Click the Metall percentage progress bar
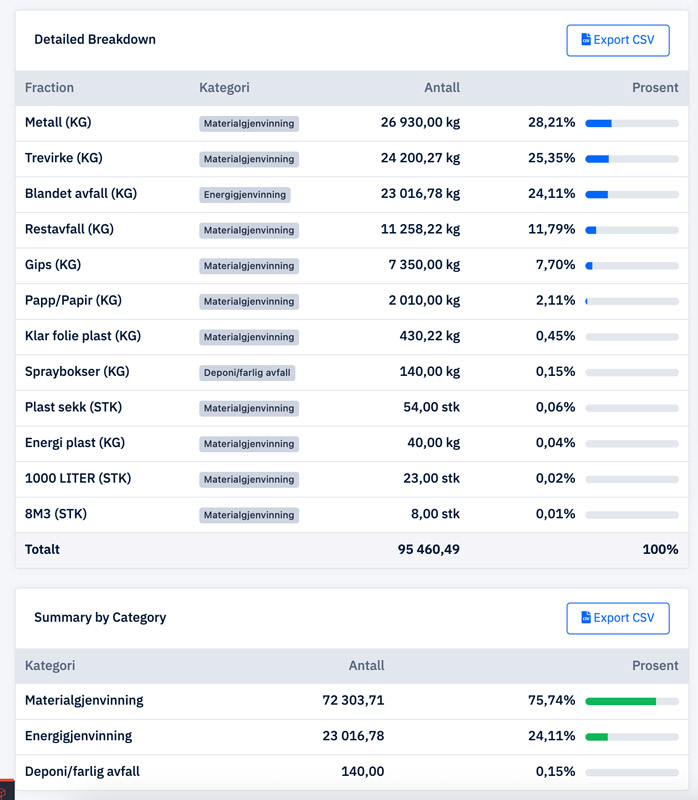Viewport: 698px width, 800px height. click(631, 123)
